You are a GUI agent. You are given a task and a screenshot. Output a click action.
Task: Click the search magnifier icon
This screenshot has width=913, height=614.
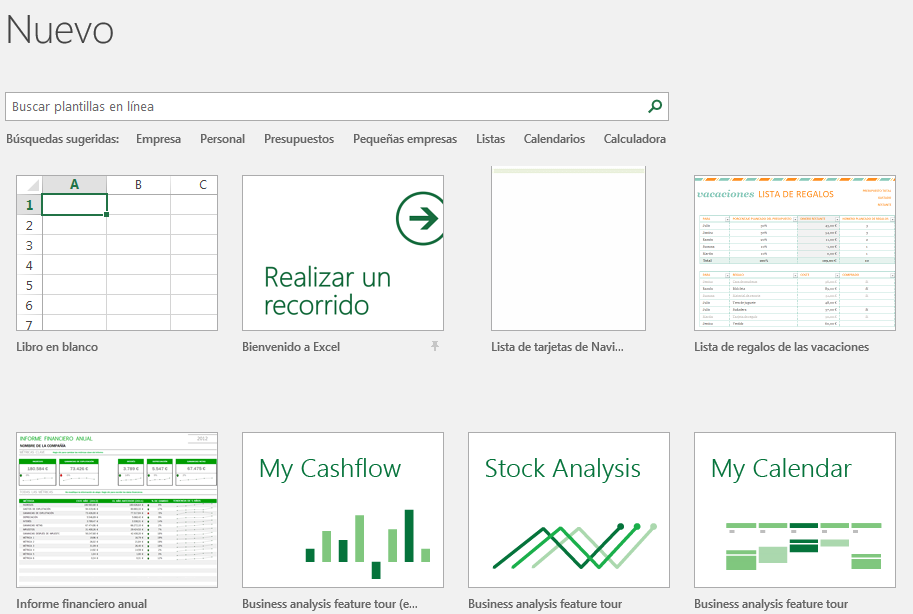655,106
